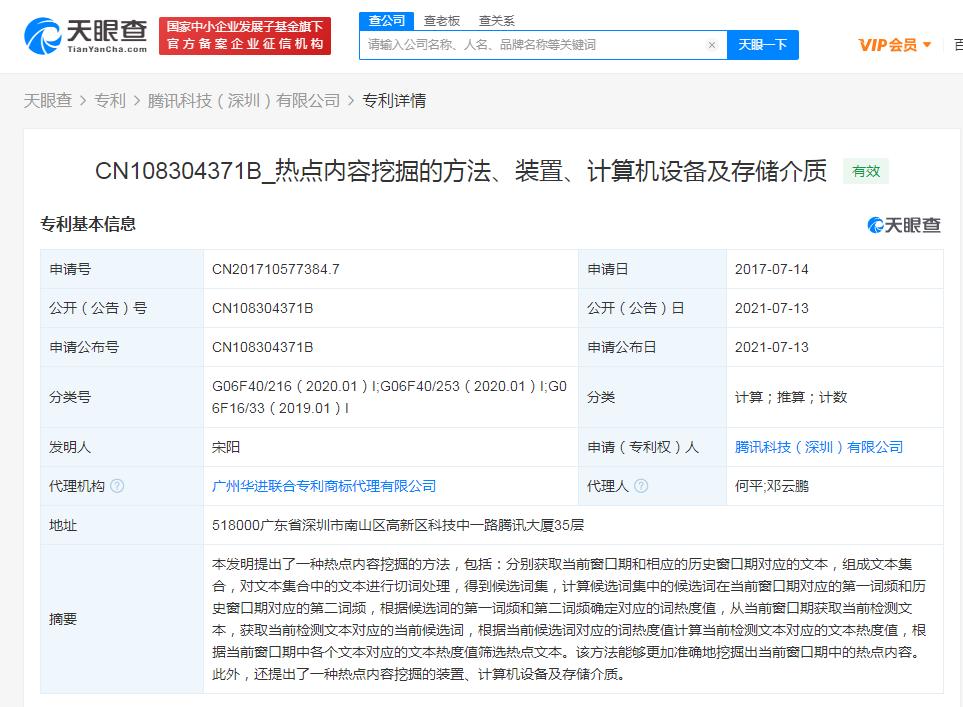Open the 专利 breadcrumb link
Image resolution: width=963 pixels, height=707 pixels.
[110, 100]
